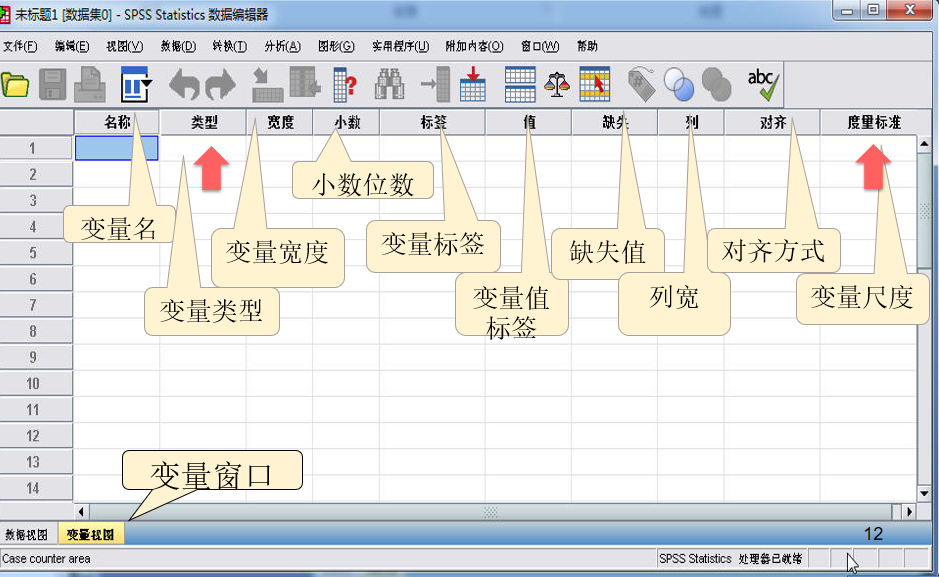
Task: Open the Dialog Recall toolbar button
Action: 136,84
